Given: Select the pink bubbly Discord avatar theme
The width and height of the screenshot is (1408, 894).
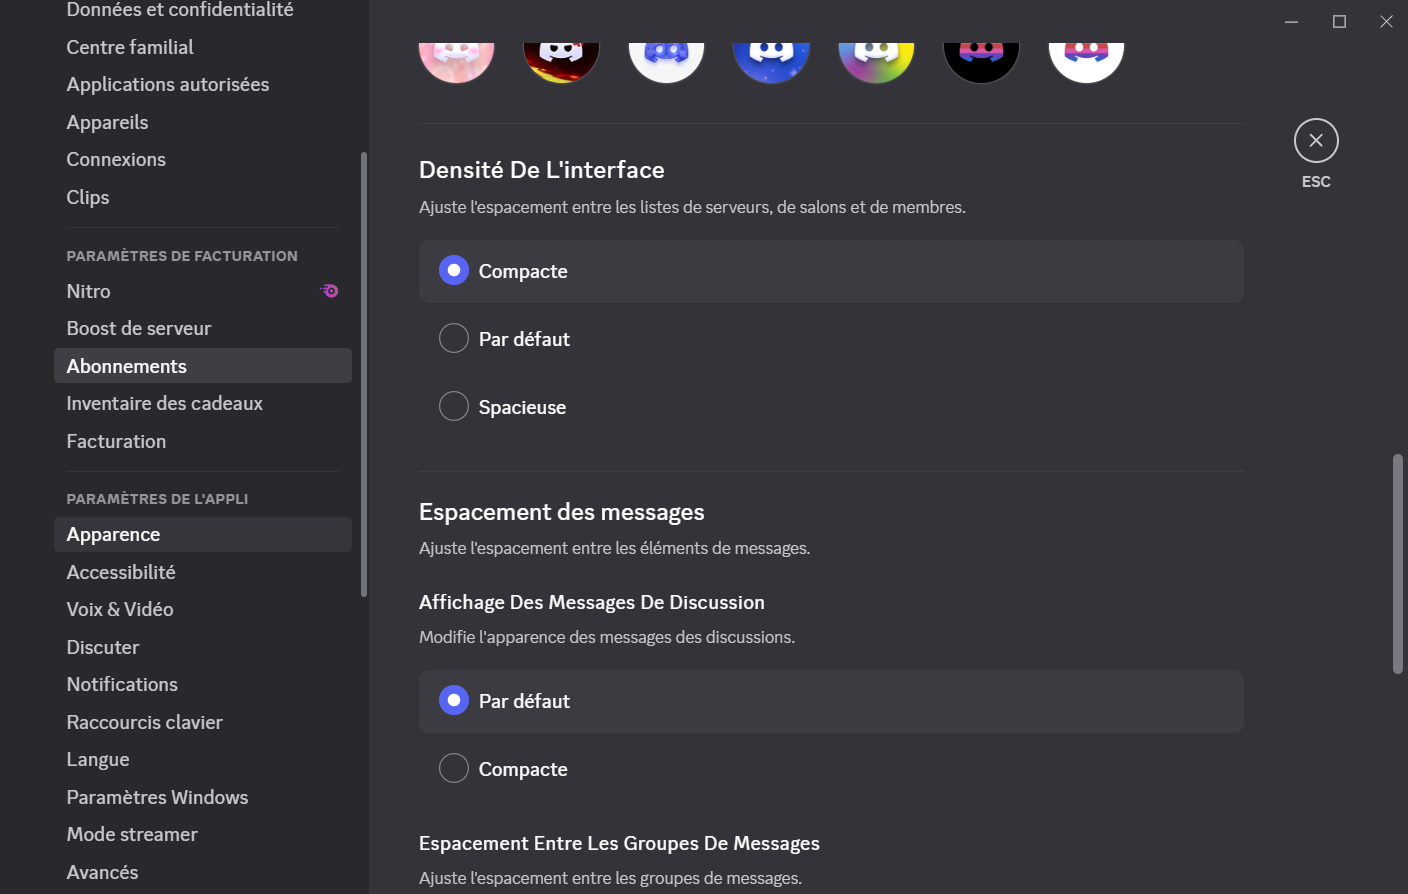Looking at the screenshot, I should (x=456, y=55).
